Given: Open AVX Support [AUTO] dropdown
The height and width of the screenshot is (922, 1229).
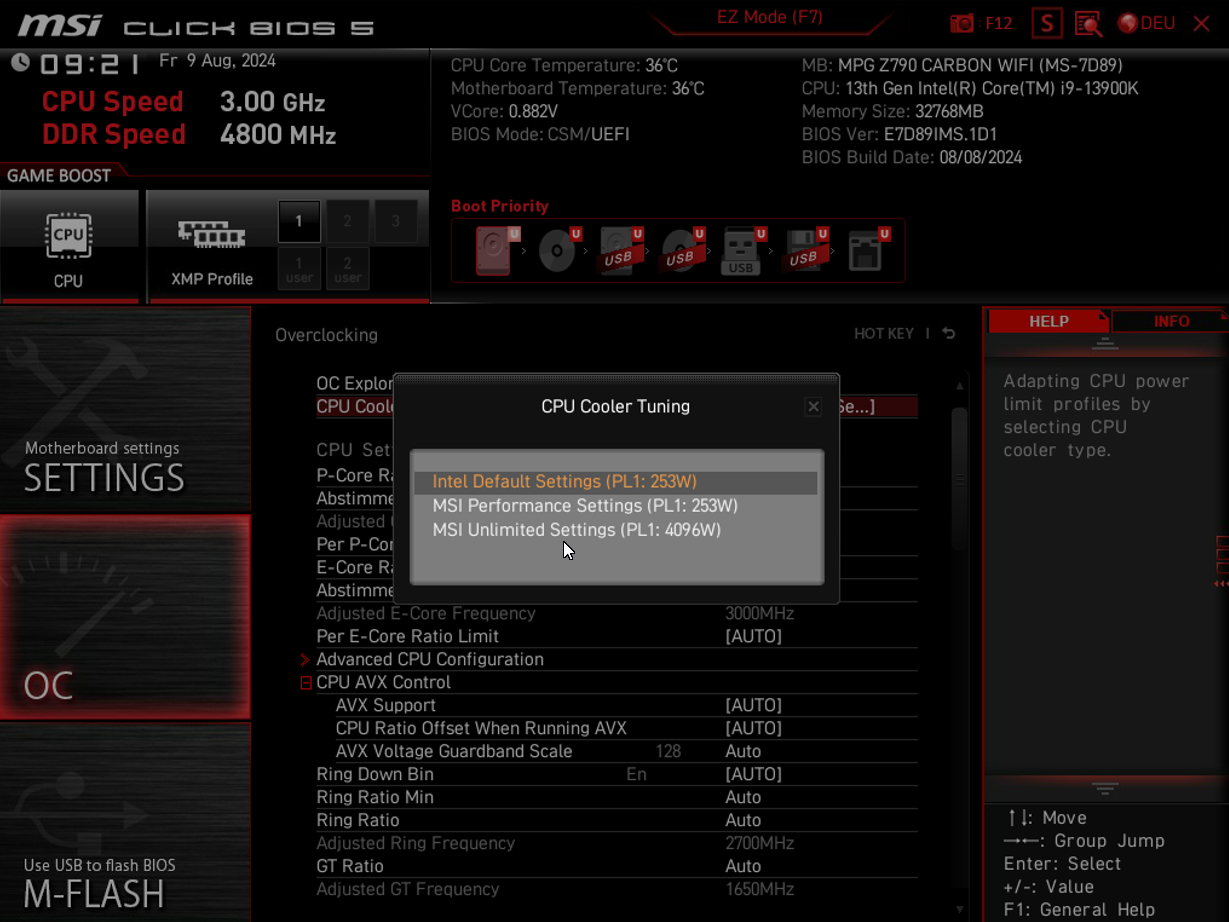Looking at the screenshot, I should 753,705.
